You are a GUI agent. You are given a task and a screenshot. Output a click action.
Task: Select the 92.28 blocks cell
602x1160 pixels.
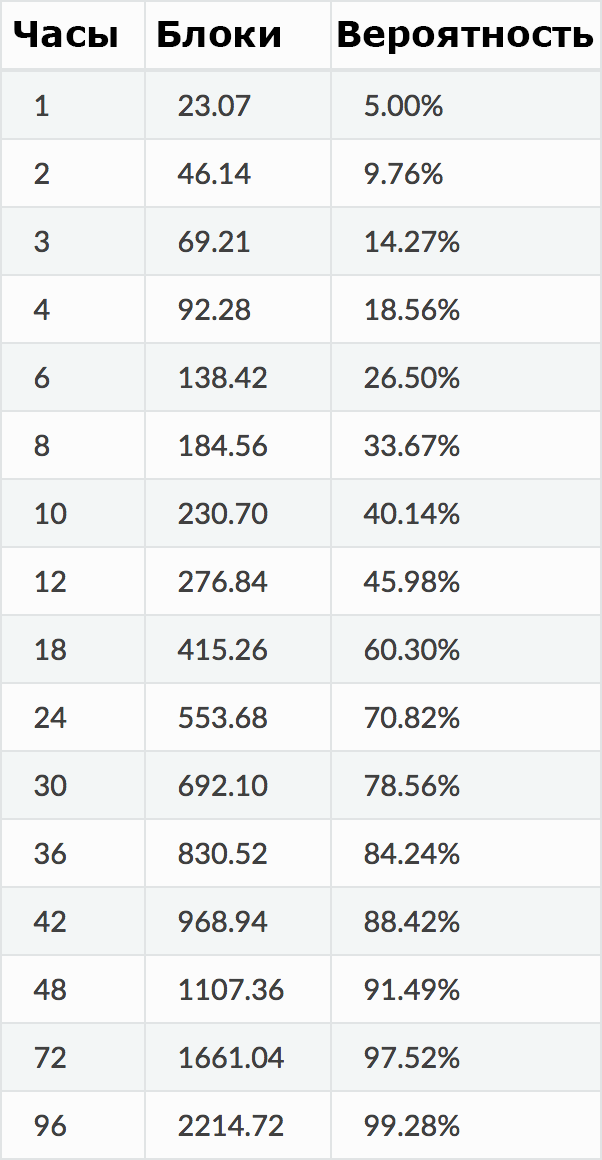[237, 310]
